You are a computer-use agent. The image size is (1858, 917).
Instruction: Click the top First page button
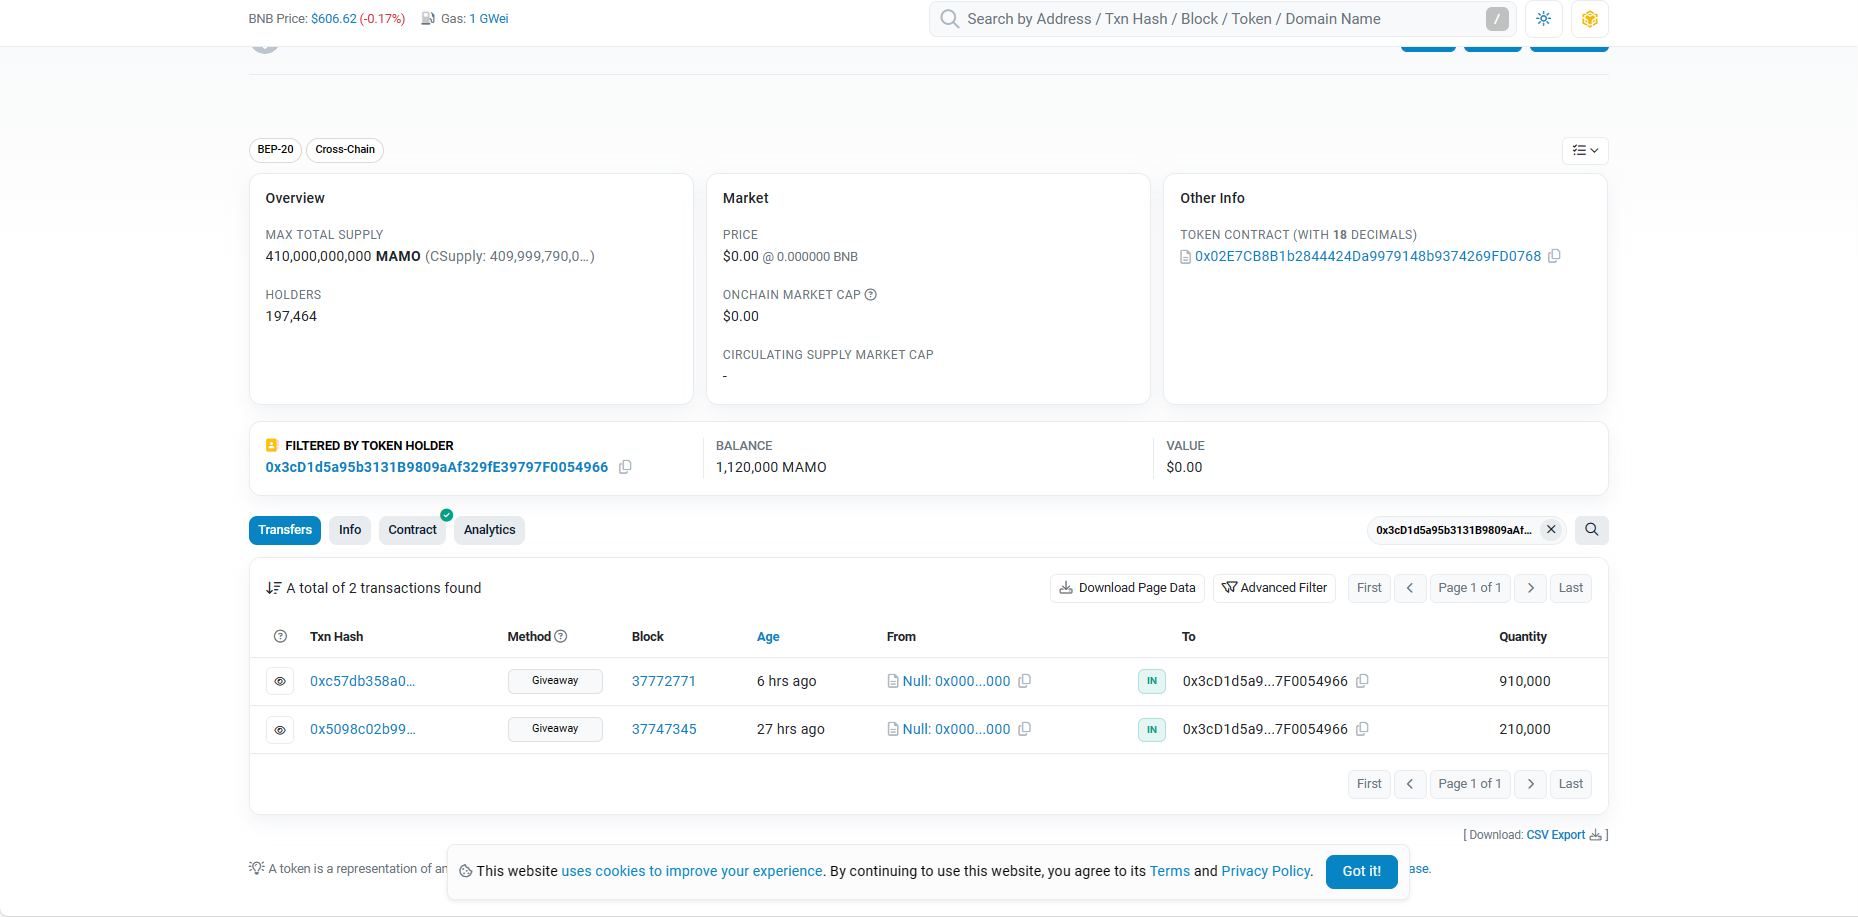[1369, 588]
